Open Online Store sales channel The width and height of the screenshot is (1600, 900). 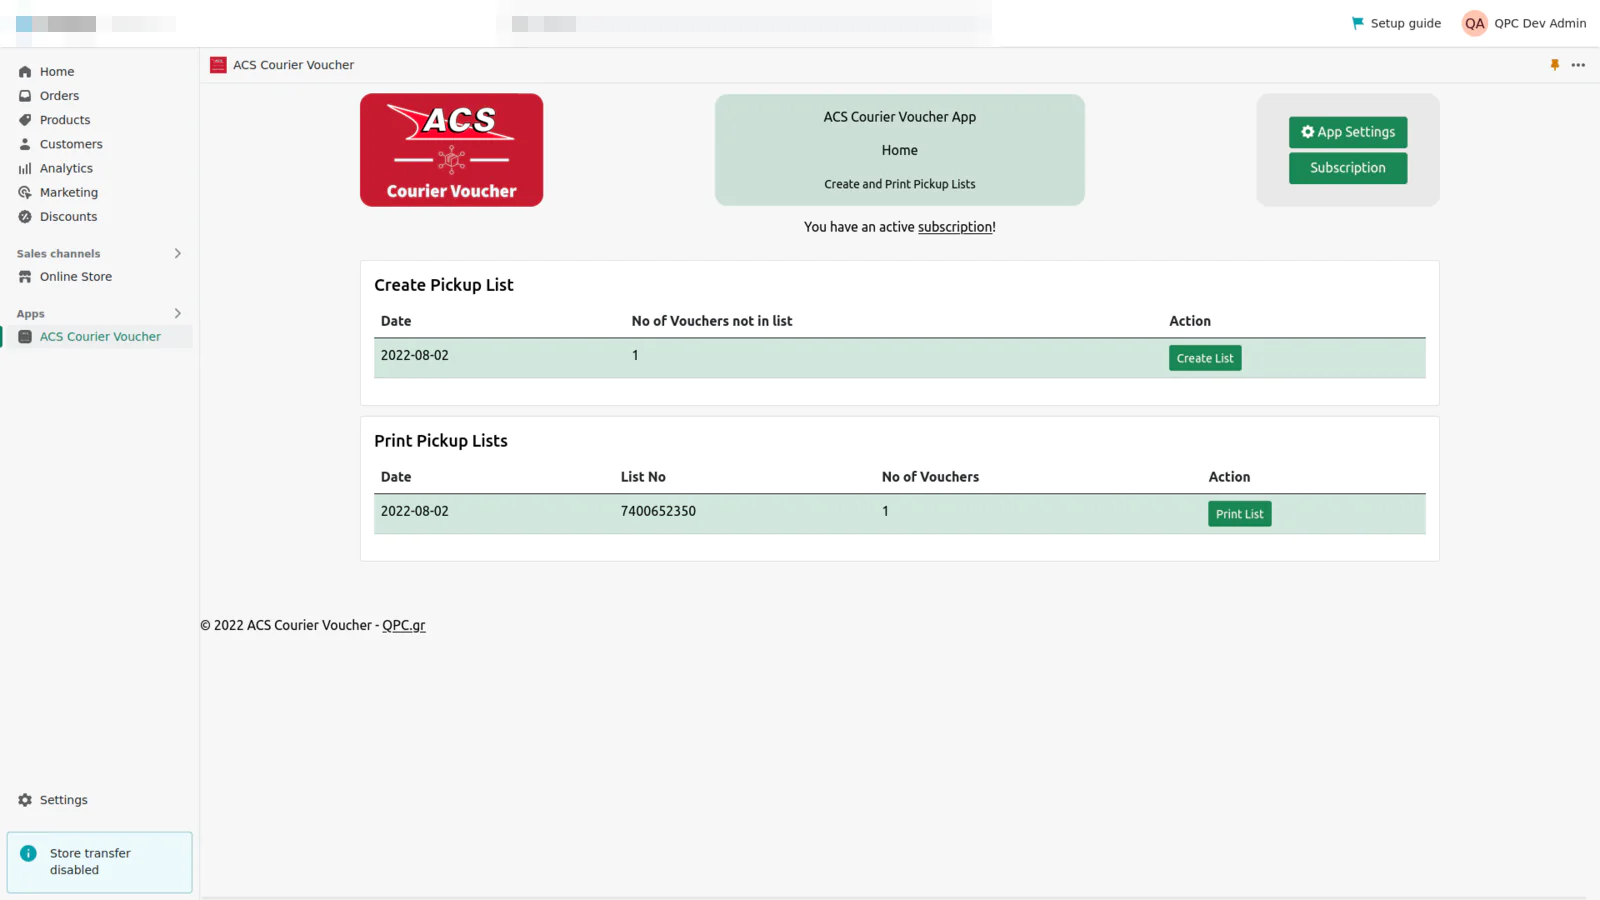click(x=76, y=277)
